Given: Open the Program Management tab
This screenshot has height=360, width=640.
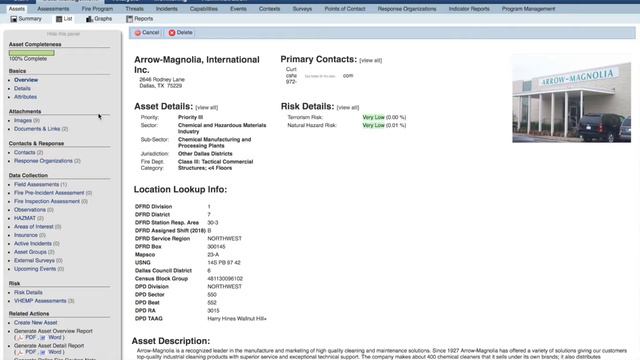Looking at the screenshot, I should pyautogui.click(x=528, y=9).
